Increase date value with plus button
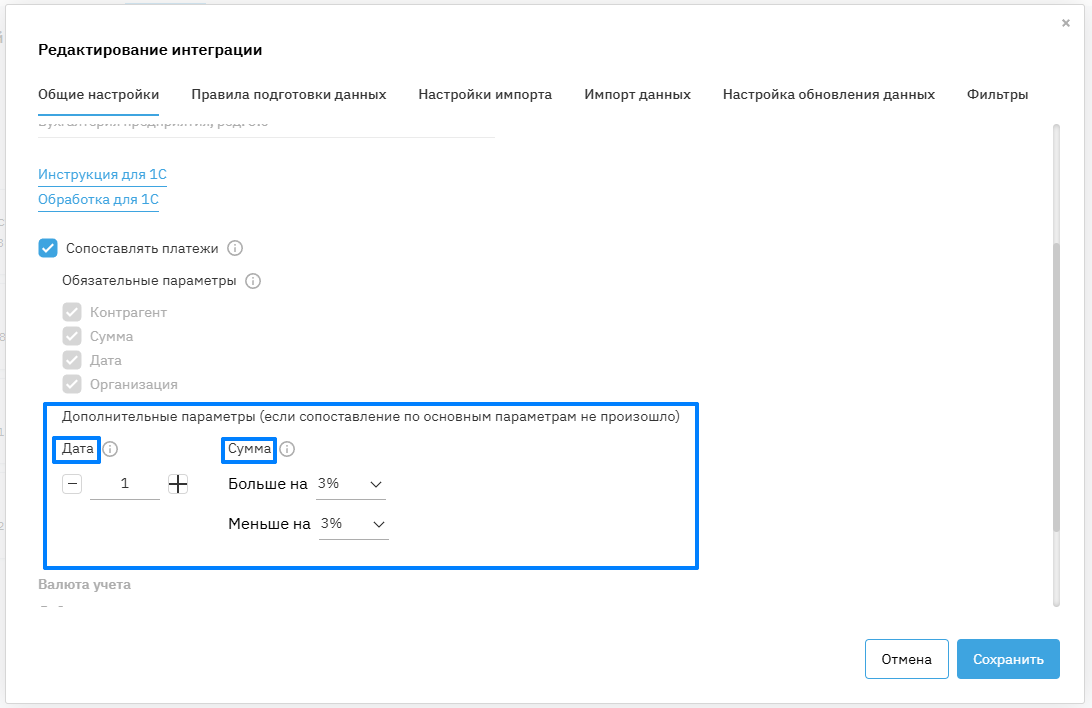 (178, 484)
